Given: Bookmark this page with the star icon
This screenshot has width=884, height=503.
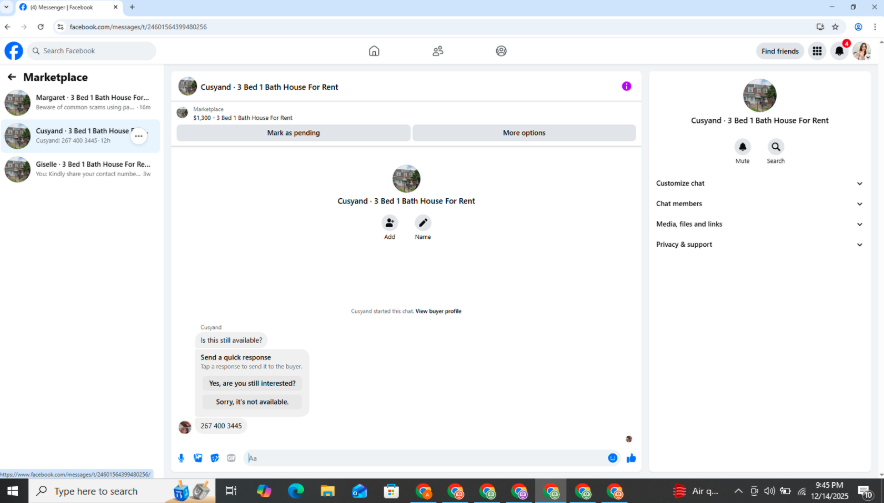Looking at the screenshot, I should (836, 27).
